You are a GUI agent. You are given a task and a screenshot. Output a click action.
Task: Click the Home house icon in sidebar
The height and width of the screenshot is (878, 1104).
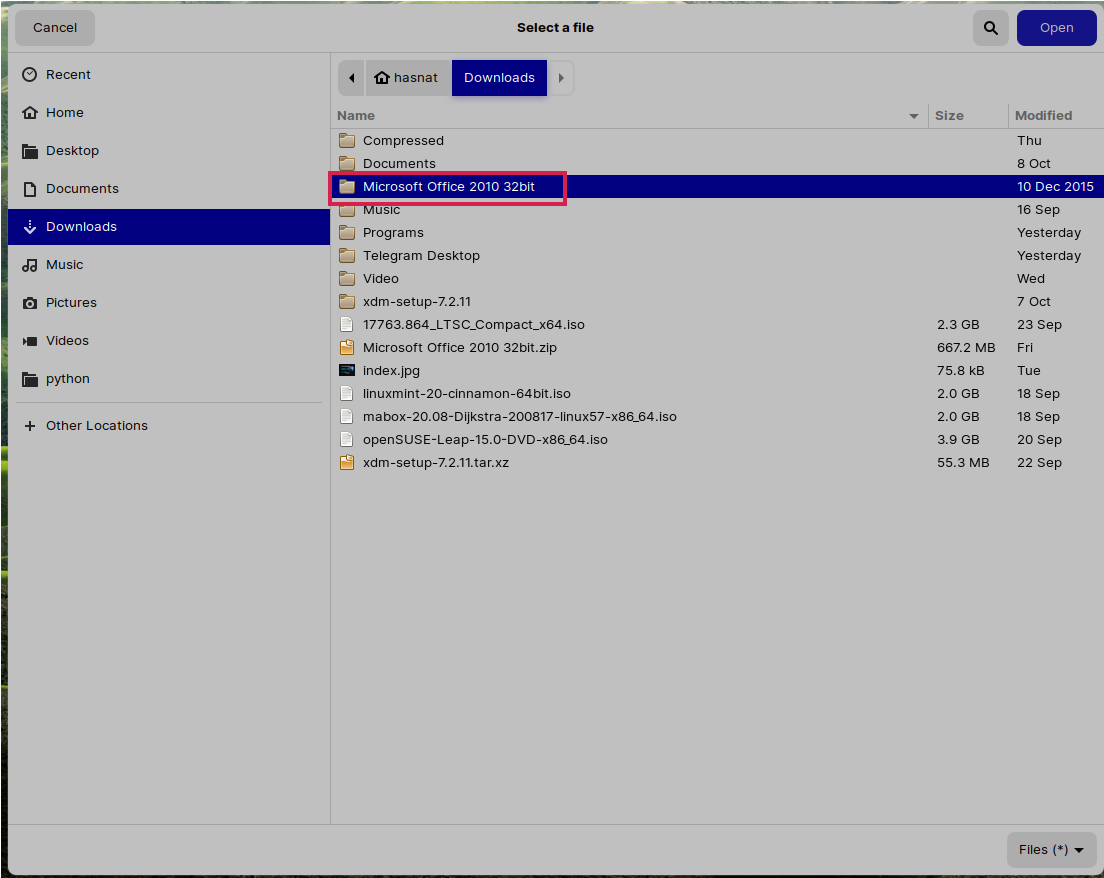click(30, 113)
